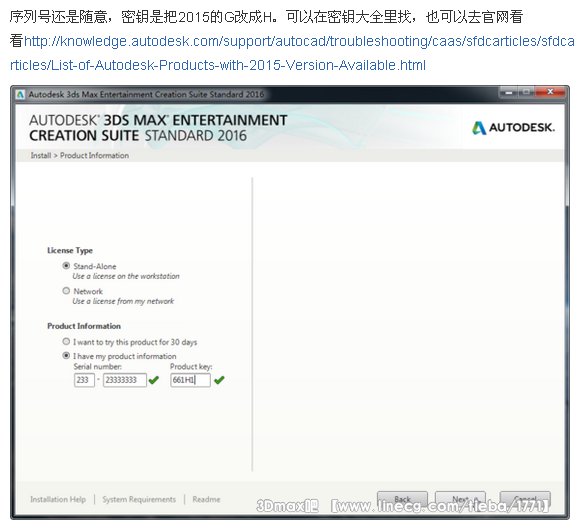The image size is (578, 523).
Task: Click the green checkmark beside serial number
Action: coord(154,380)
